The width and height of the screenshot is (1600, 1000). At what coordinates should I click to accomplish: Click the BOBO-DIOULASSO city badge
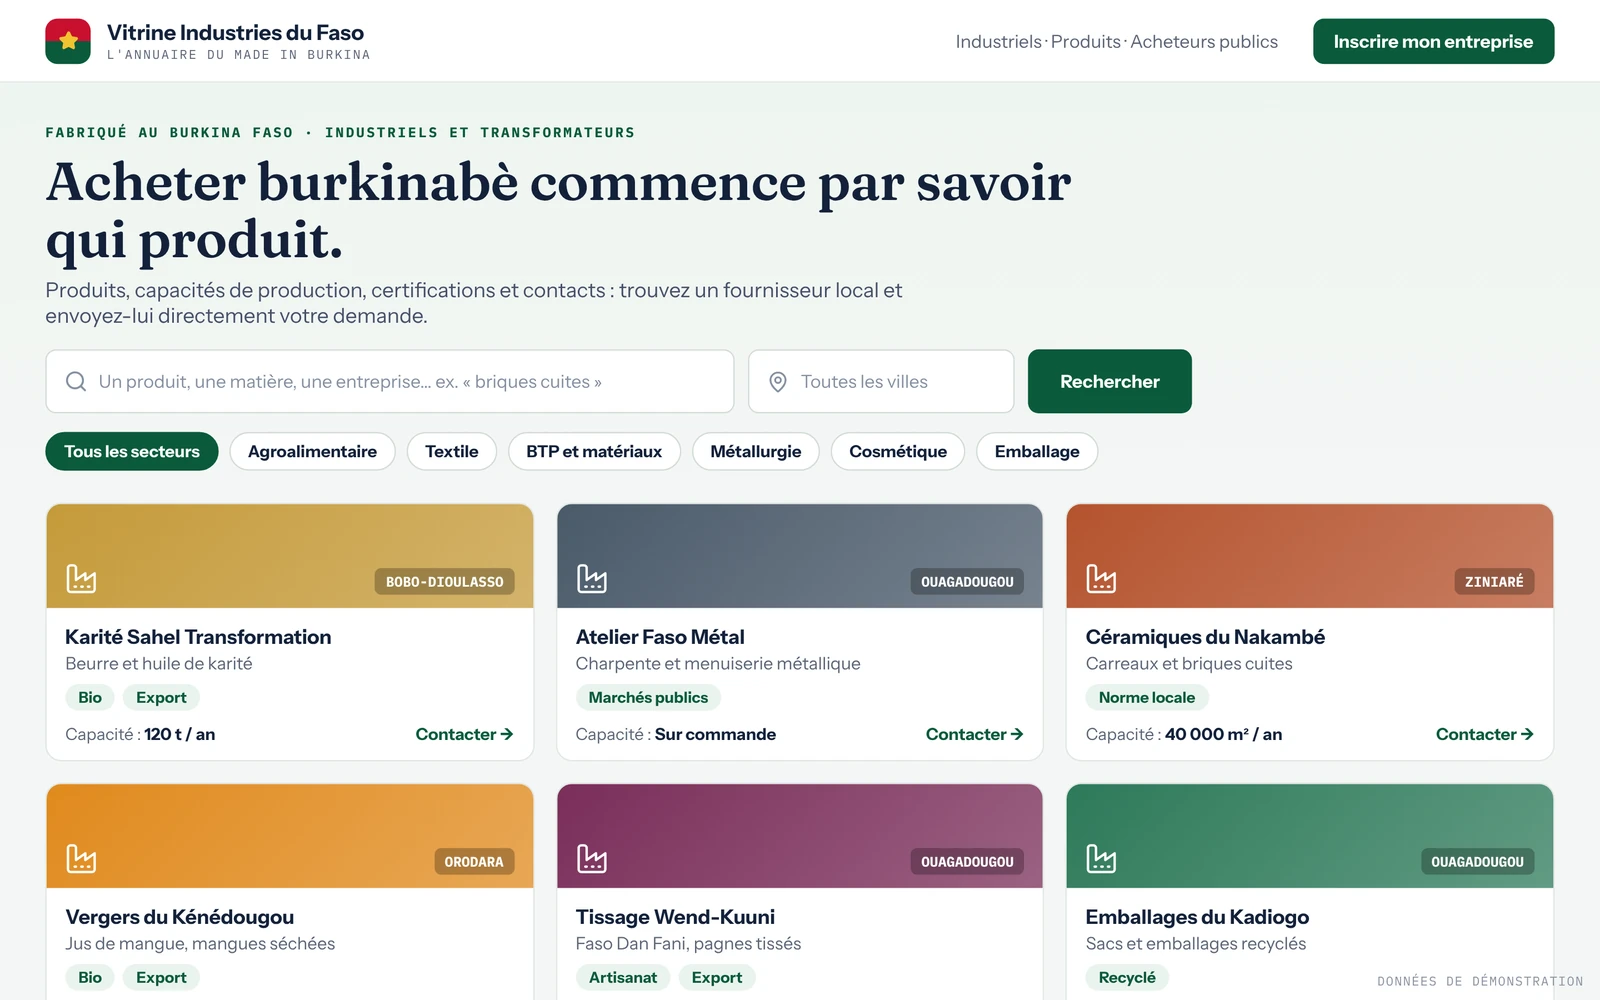[x=445, y=582]
